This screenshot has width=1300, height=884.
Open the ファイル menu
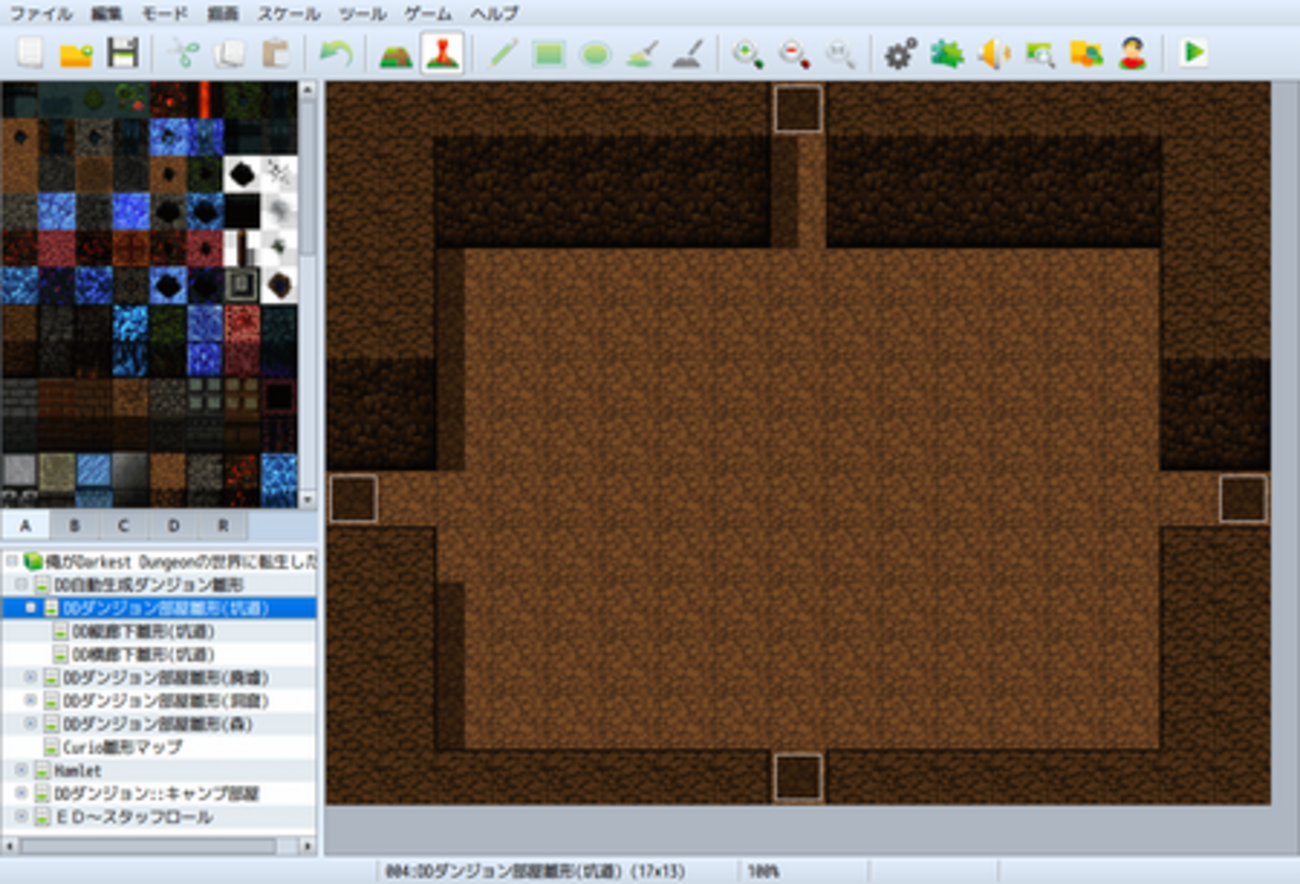(x=41, y=14)
